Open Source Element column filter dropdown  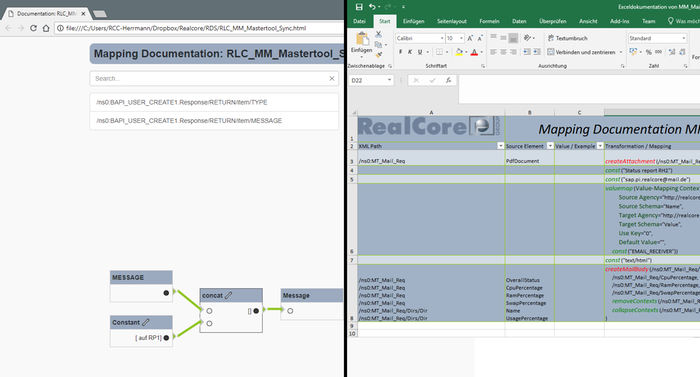pos(550,146)
